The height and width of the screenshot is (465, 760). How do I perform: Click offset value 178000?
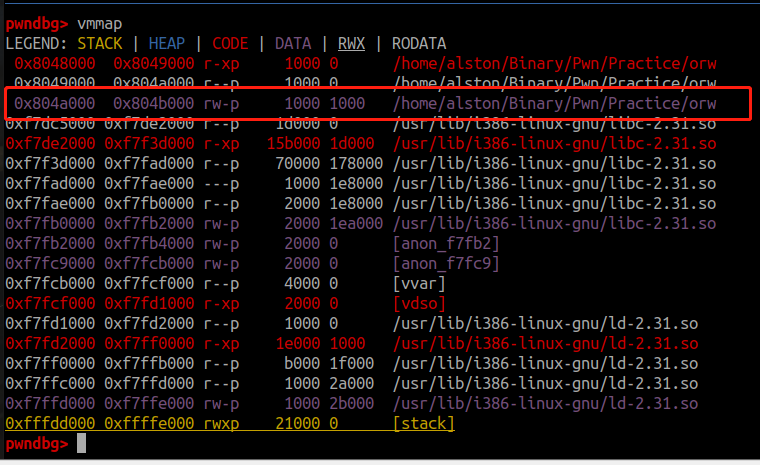[356, 163]
